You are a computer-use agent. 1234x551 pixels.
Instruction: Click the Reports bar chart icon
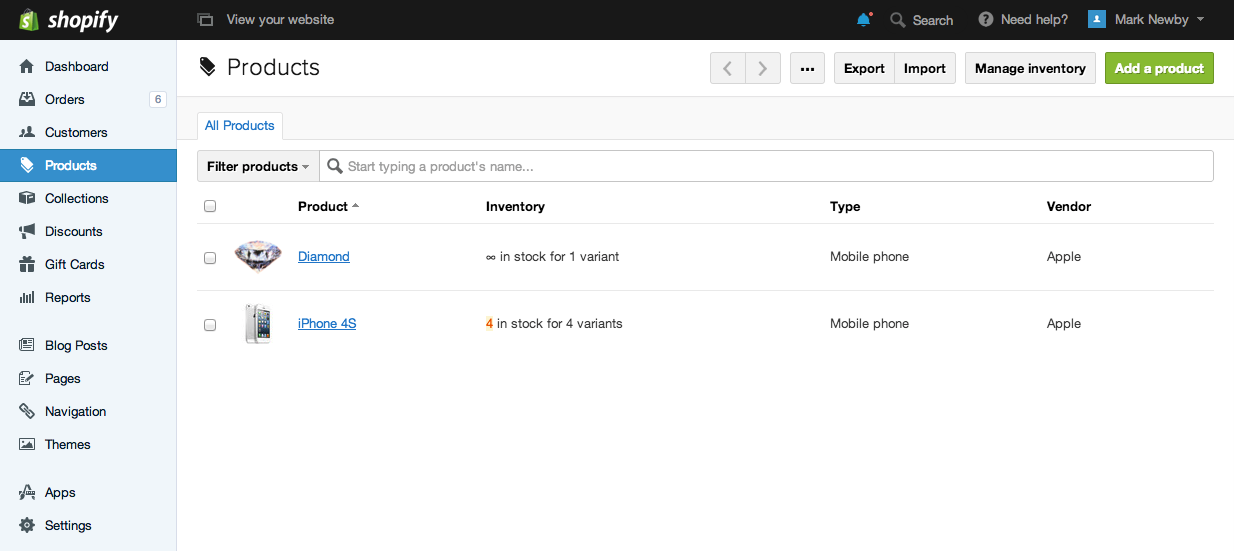pos(27,297)
